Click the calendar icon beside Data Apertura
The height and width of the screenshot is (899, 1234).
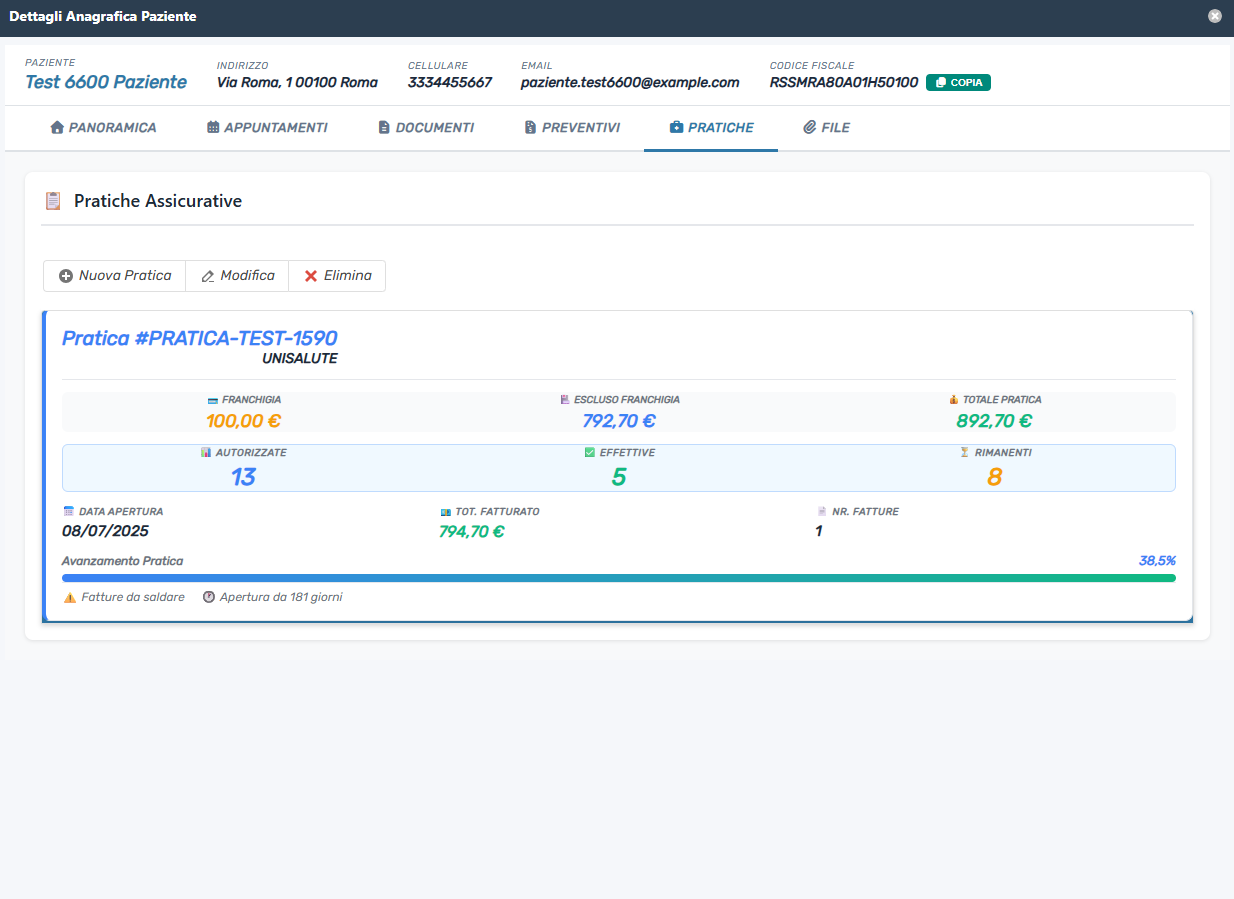point(69,511)
